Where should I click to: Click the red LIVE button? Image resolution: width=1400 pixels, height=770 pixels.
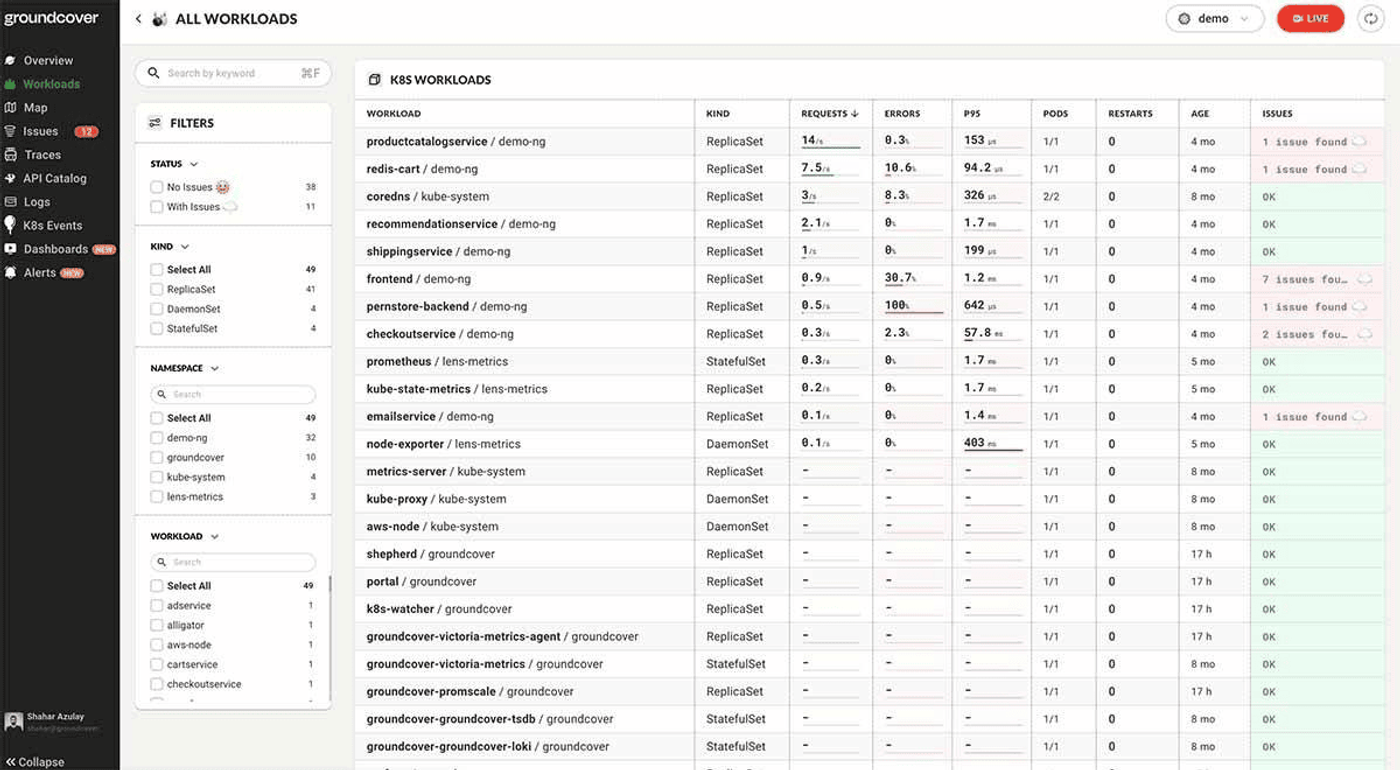[1311, 19]
